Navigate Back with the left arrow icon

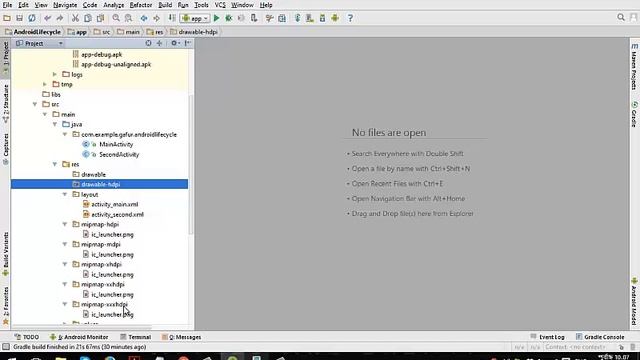pyautogui.click(x=144, y=18)
